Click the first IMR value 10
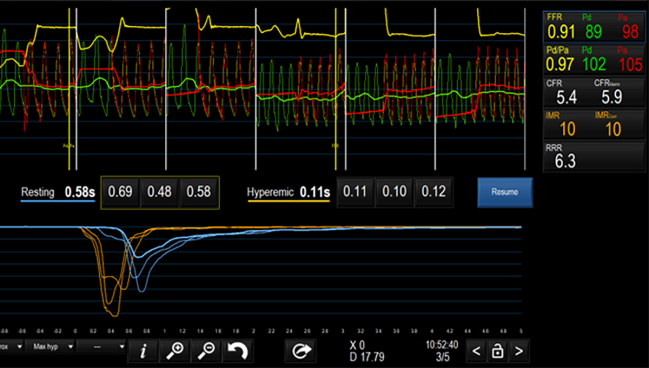This screenshot has height=368, width=649. 567,130
